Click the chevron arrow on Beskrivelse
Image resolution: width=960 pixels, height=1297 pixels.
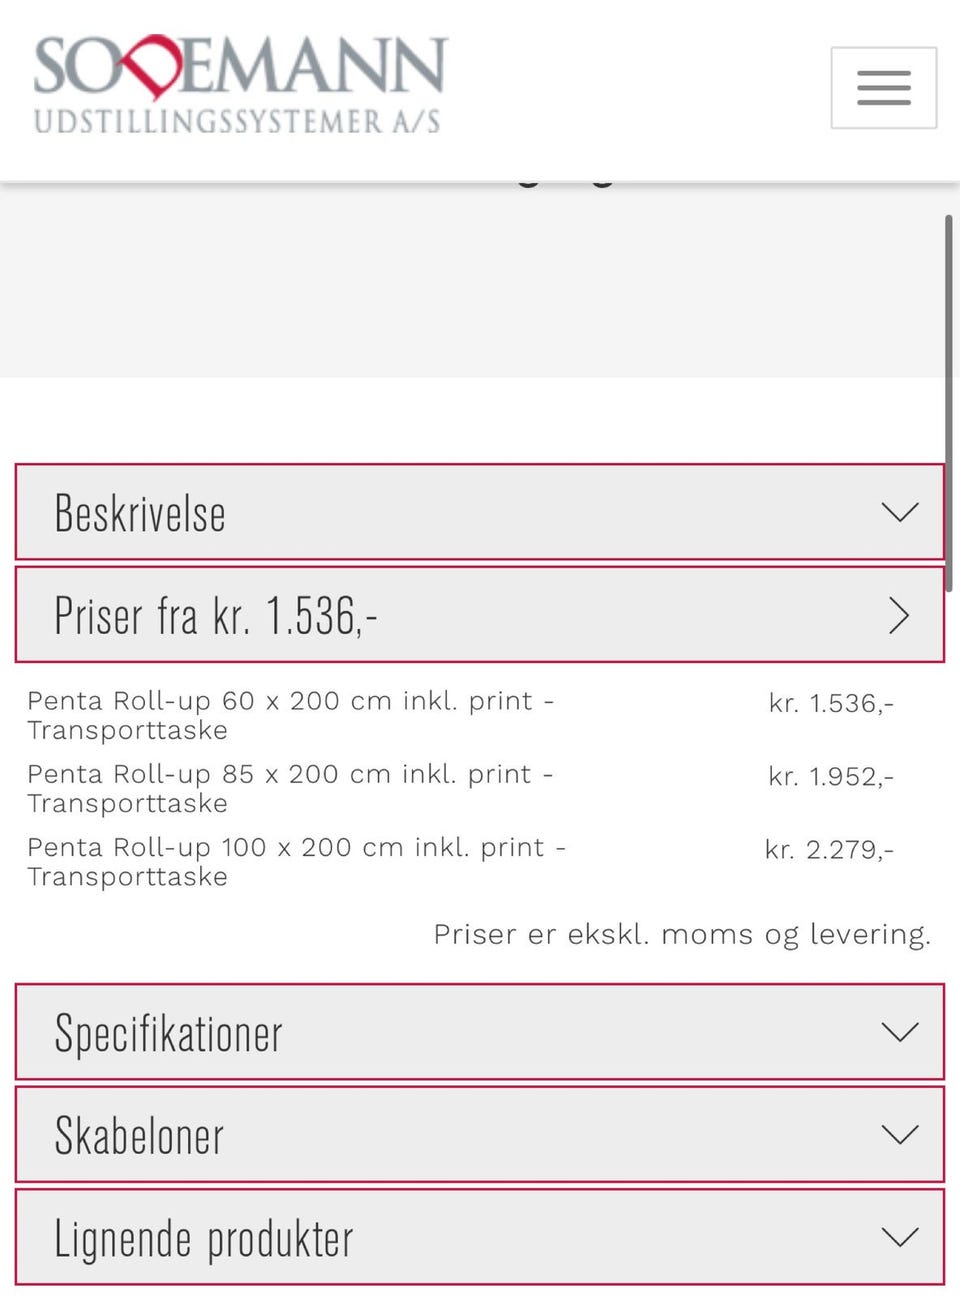pyautogui.click(x=899, y=512)
